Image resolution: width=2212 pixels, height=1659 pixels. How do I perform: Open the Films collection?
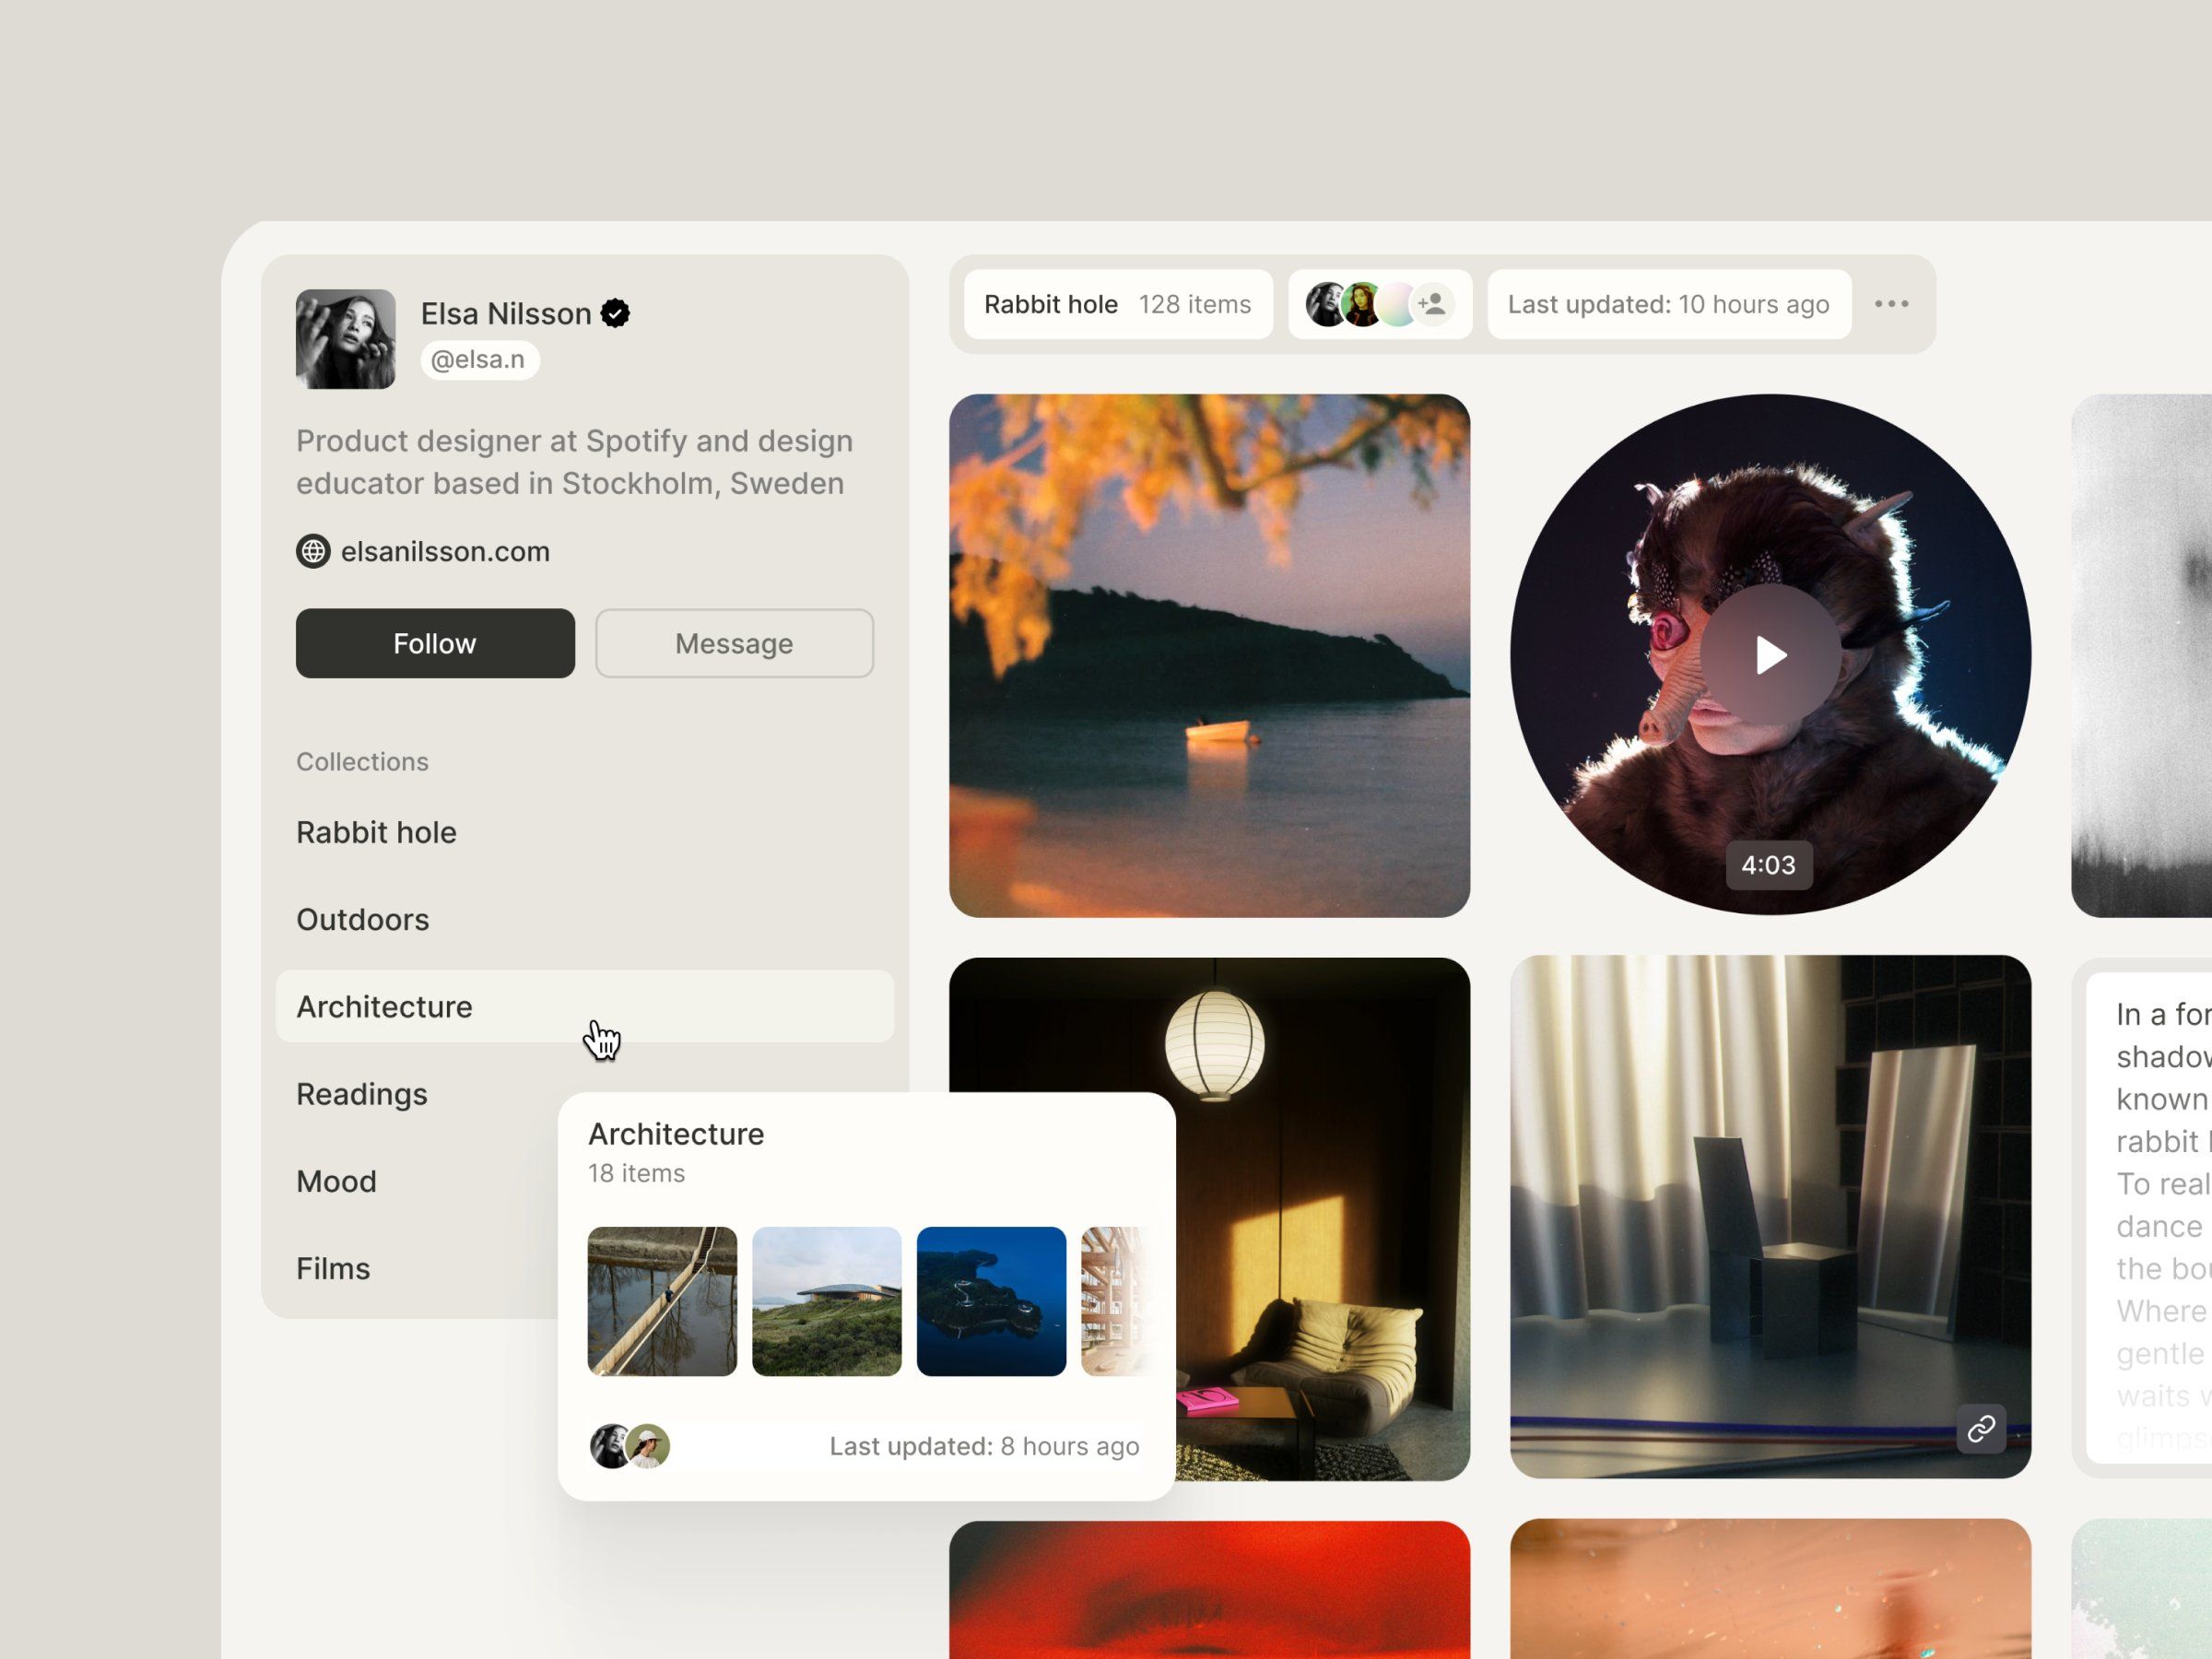coord(333,1268)
